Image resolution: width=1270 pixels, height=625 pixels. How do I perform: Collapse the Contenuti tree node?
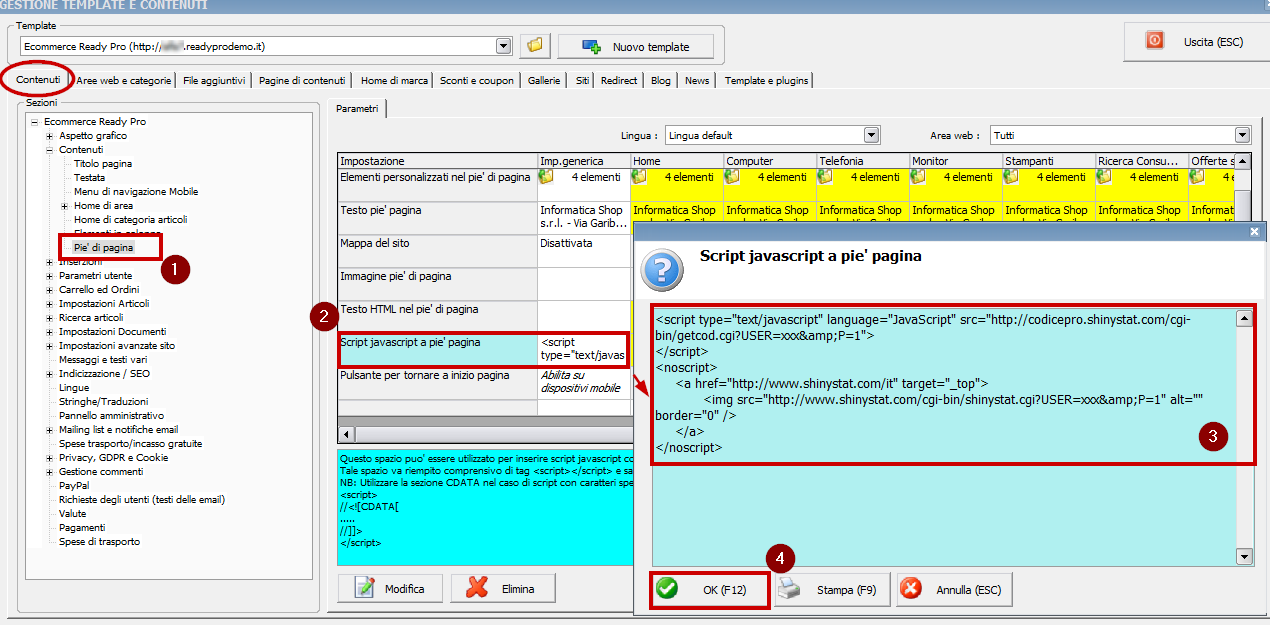(50, 150)
